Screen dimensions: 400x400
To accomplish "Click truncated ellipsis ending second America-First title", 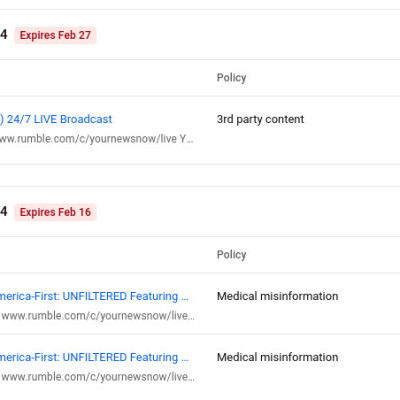I will point(185,359).
